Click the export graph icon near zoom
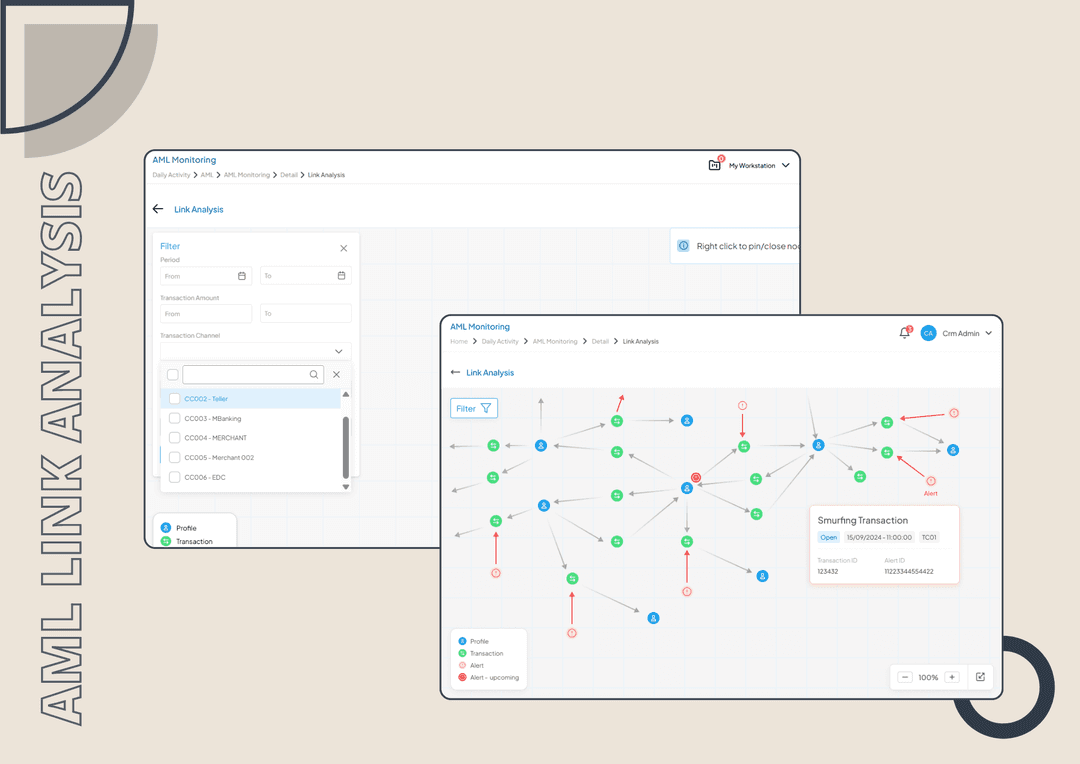The image size is (1080, 764). (x=980, y=677)
